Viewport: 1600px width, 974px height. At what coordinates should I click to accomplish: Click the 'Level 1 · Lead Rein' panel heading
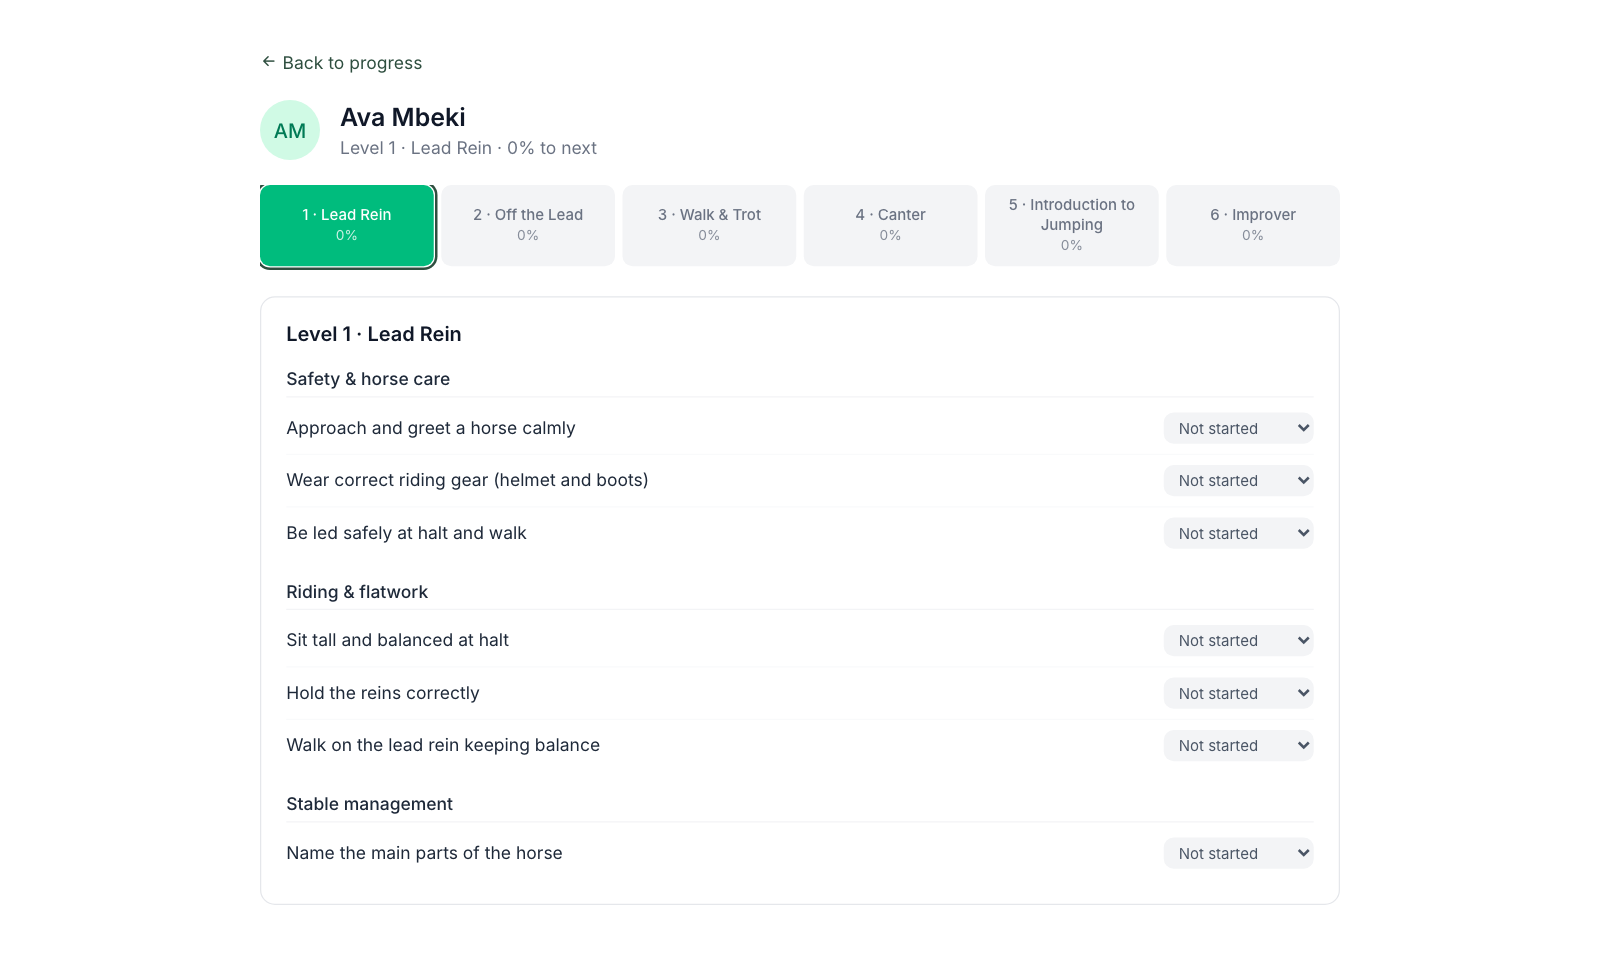[x=374, y=334]
